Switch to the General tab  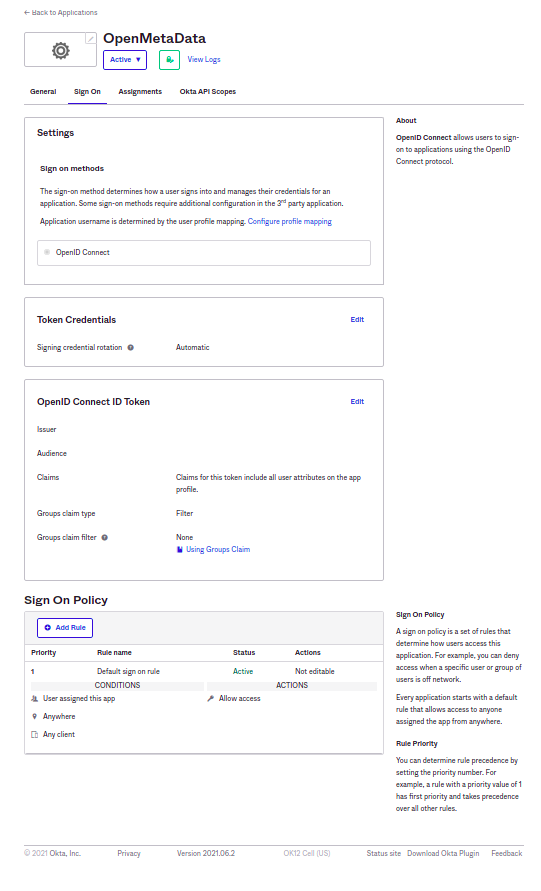coord(43,91)
